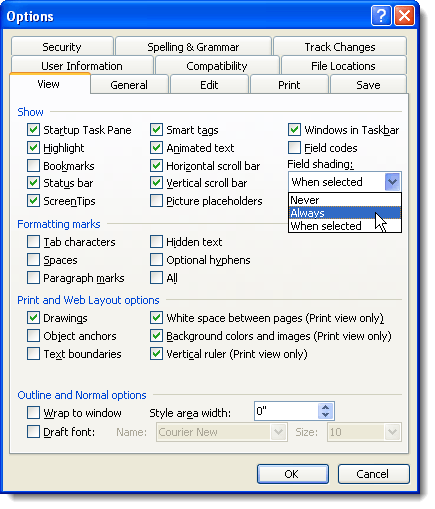This screenshot has height=509, width=435.
Task: Open the General tab
Action: [129, 85]
